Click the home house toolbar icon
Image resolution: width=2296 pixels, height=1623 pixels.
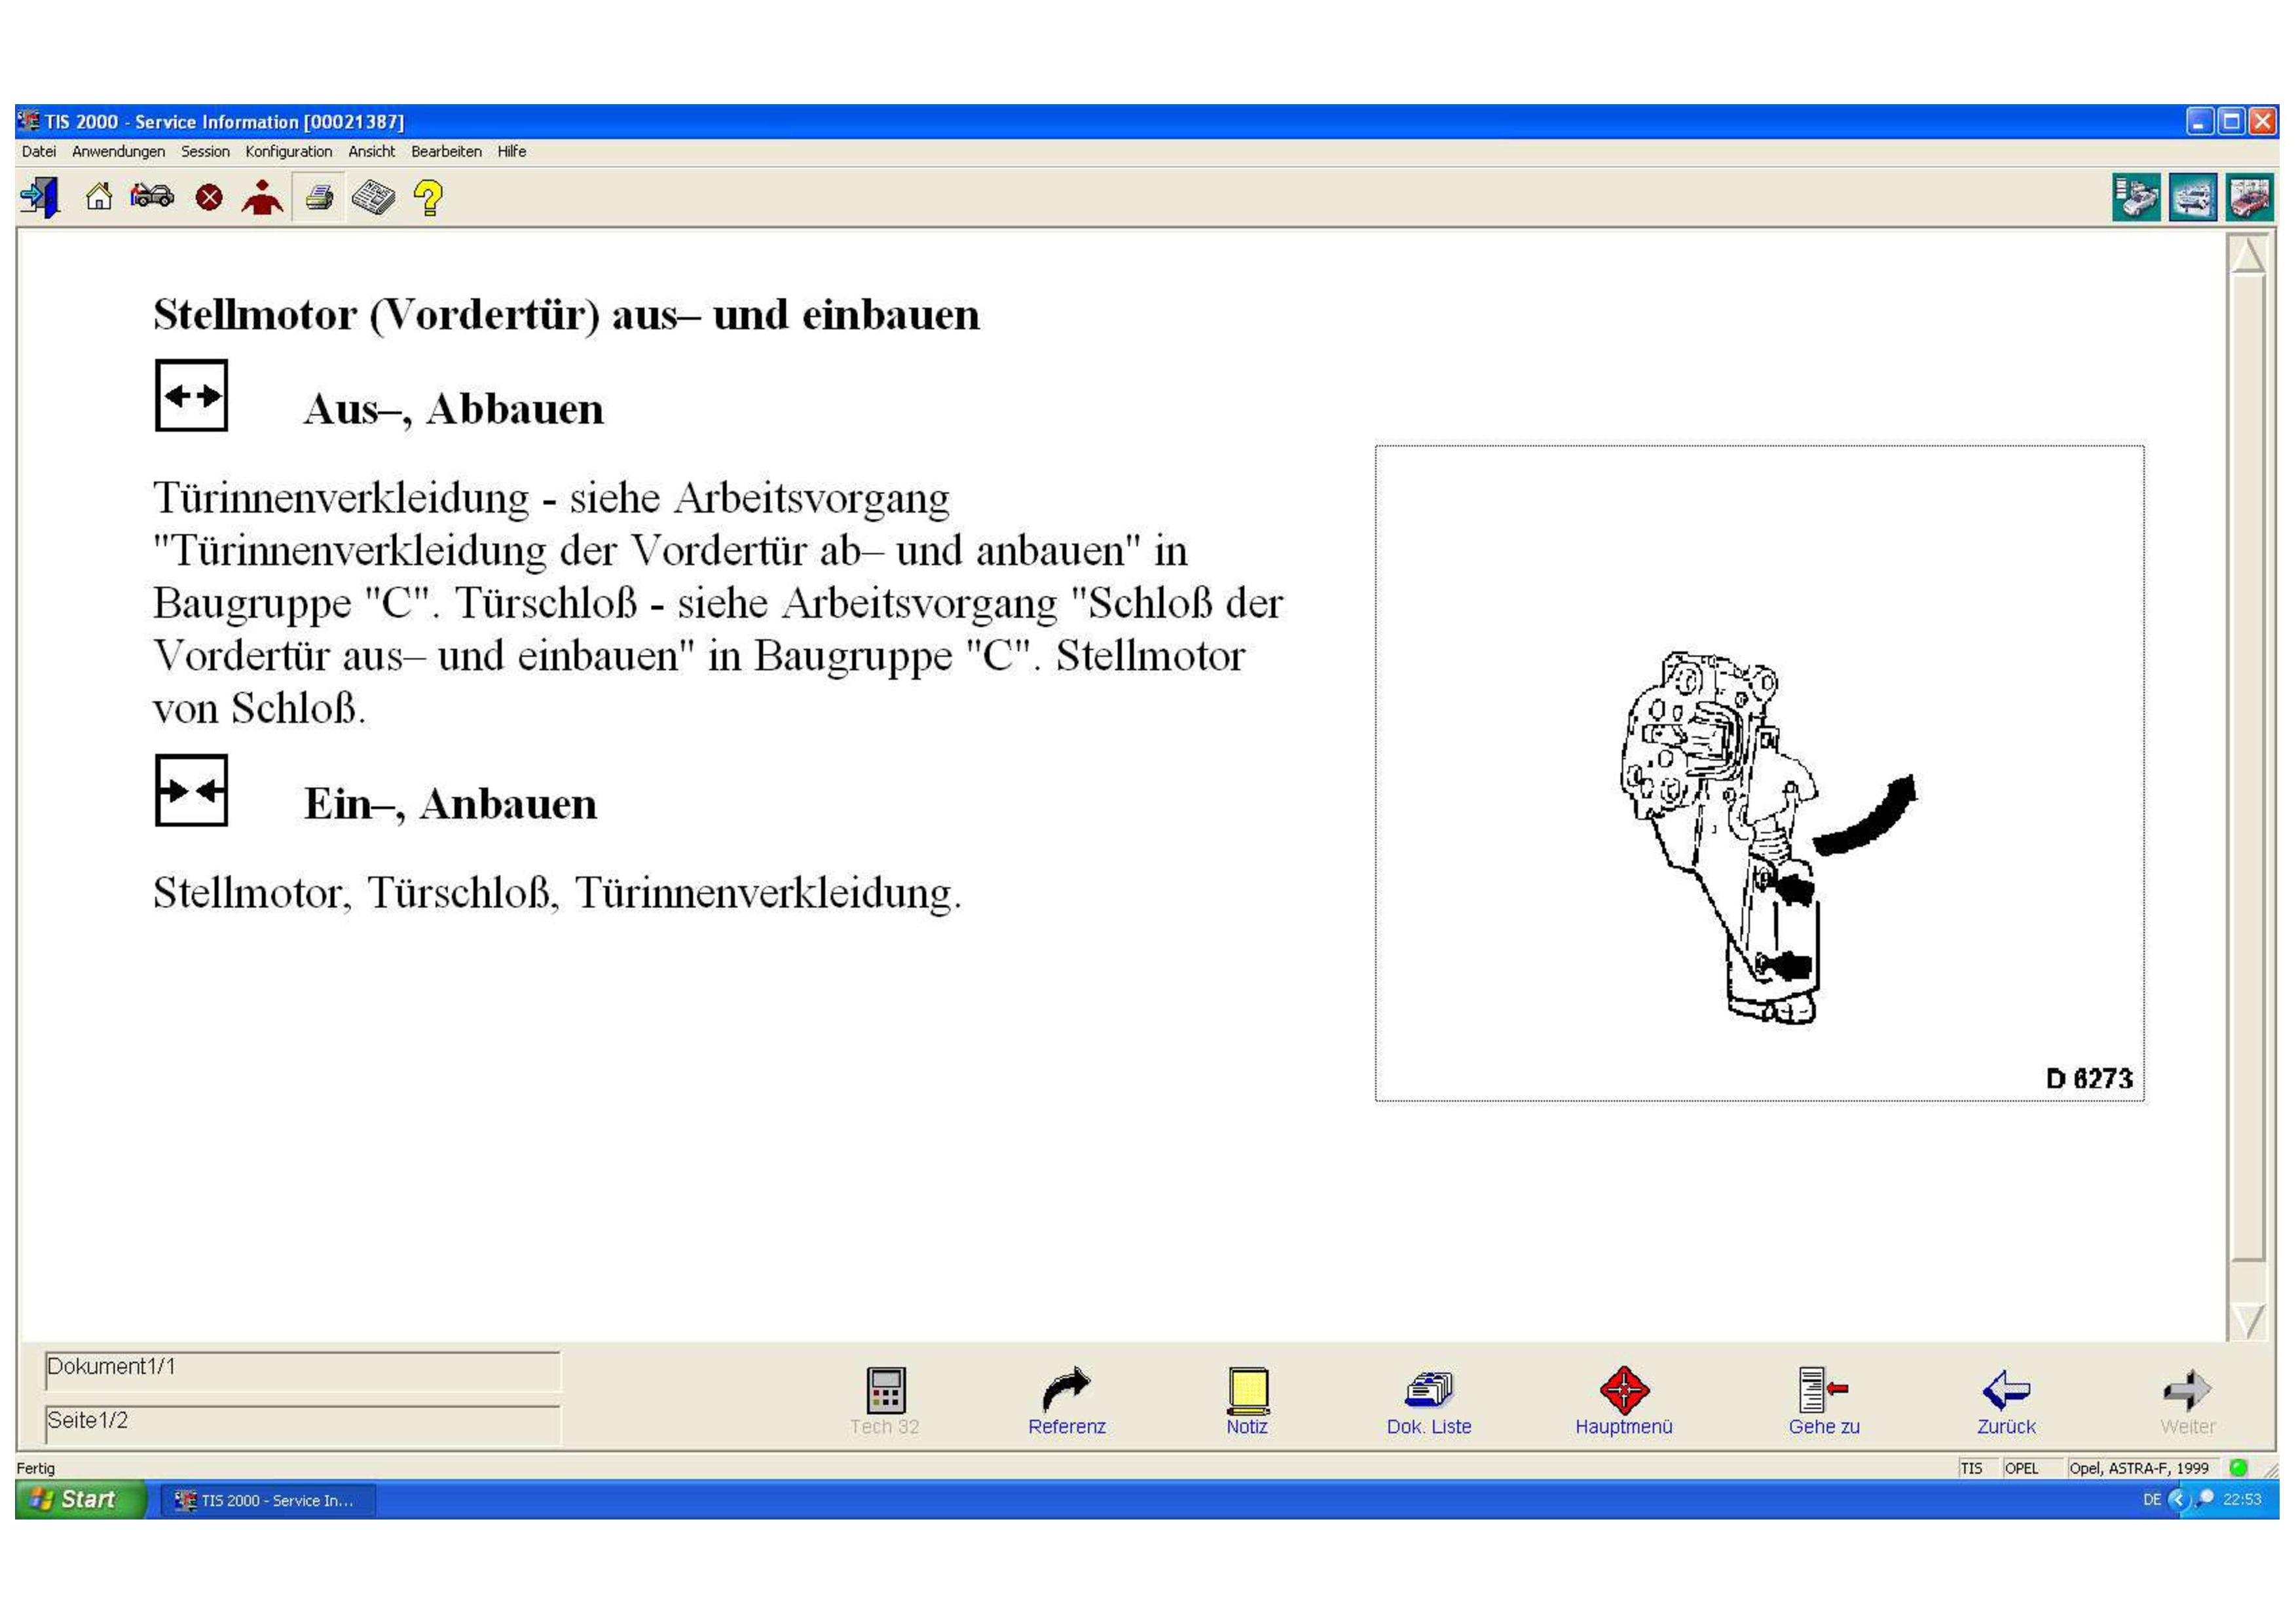coord(98,197)
